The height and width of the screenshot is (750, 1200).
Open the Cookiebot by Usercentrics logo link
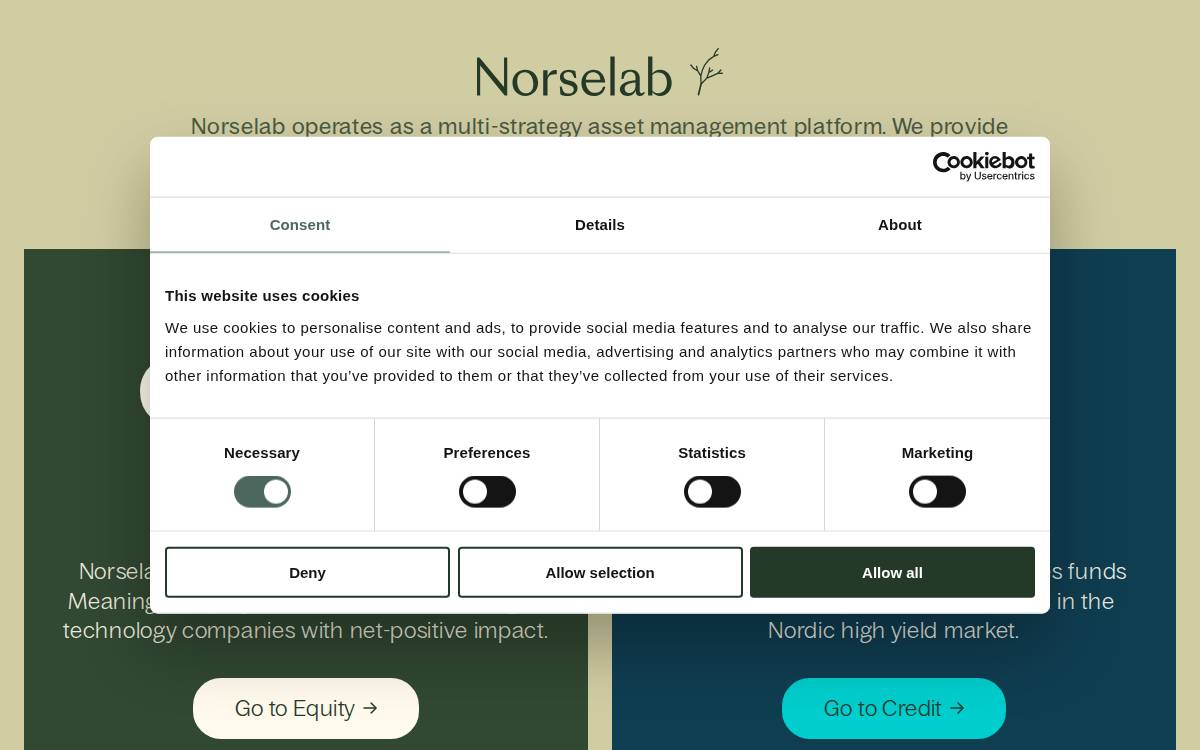pyautogui.click(x=983, y=166)
